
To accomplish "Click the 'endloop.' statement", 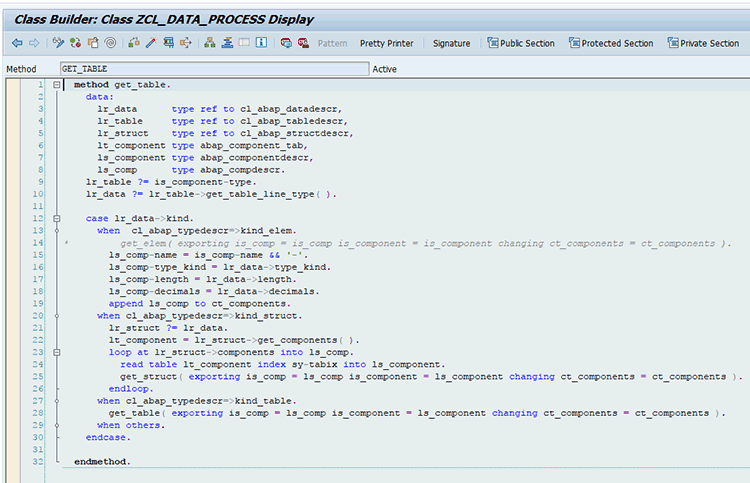I will pos(131,389).
